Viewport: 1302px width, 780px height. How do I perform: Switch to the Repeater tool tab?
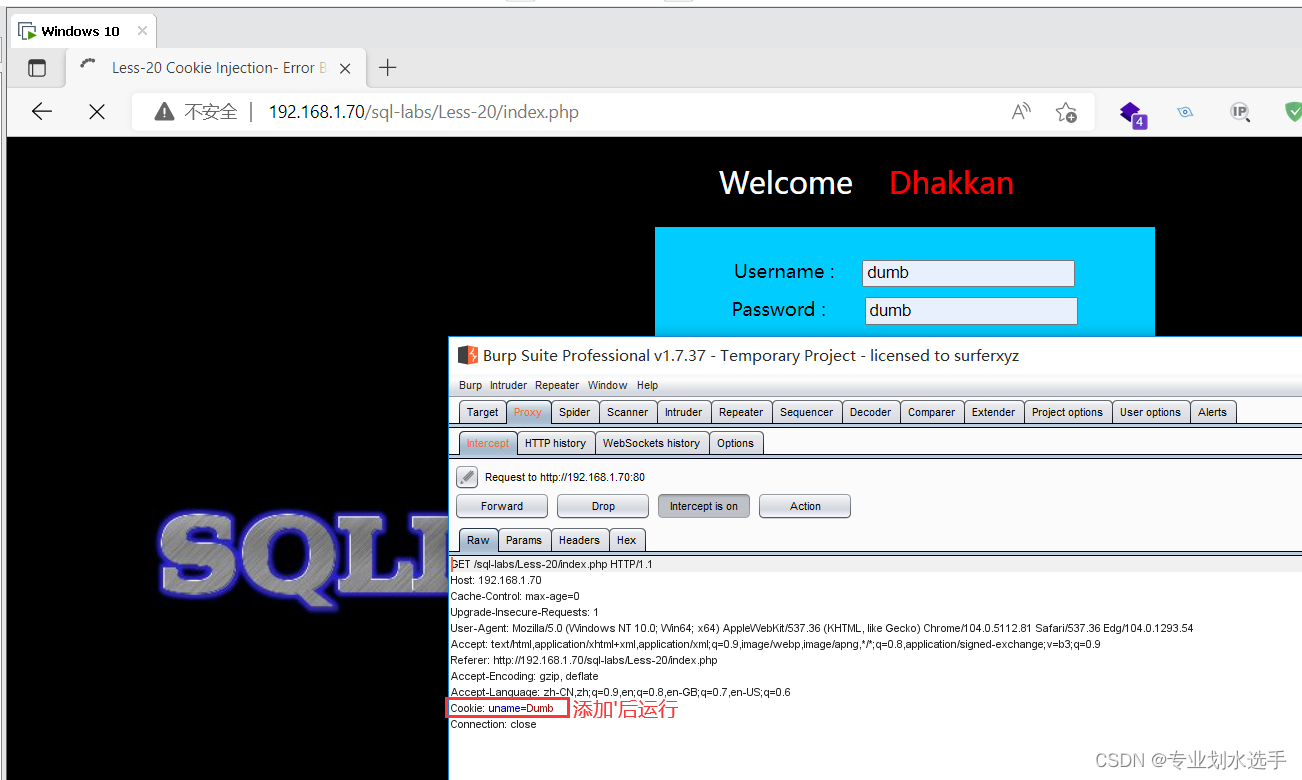pyautogui.click(x=741, y=412)
